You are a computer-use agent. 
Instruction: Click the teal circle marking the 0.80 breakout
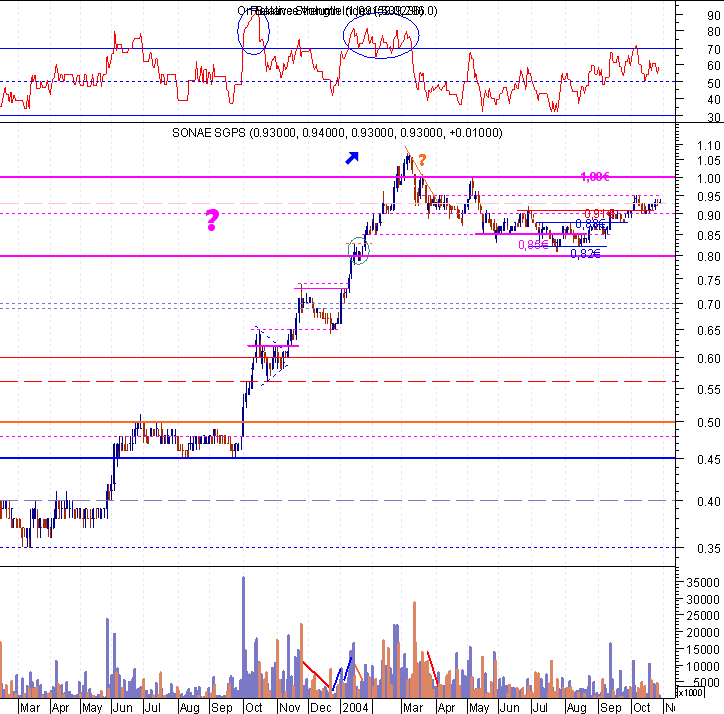359,251
